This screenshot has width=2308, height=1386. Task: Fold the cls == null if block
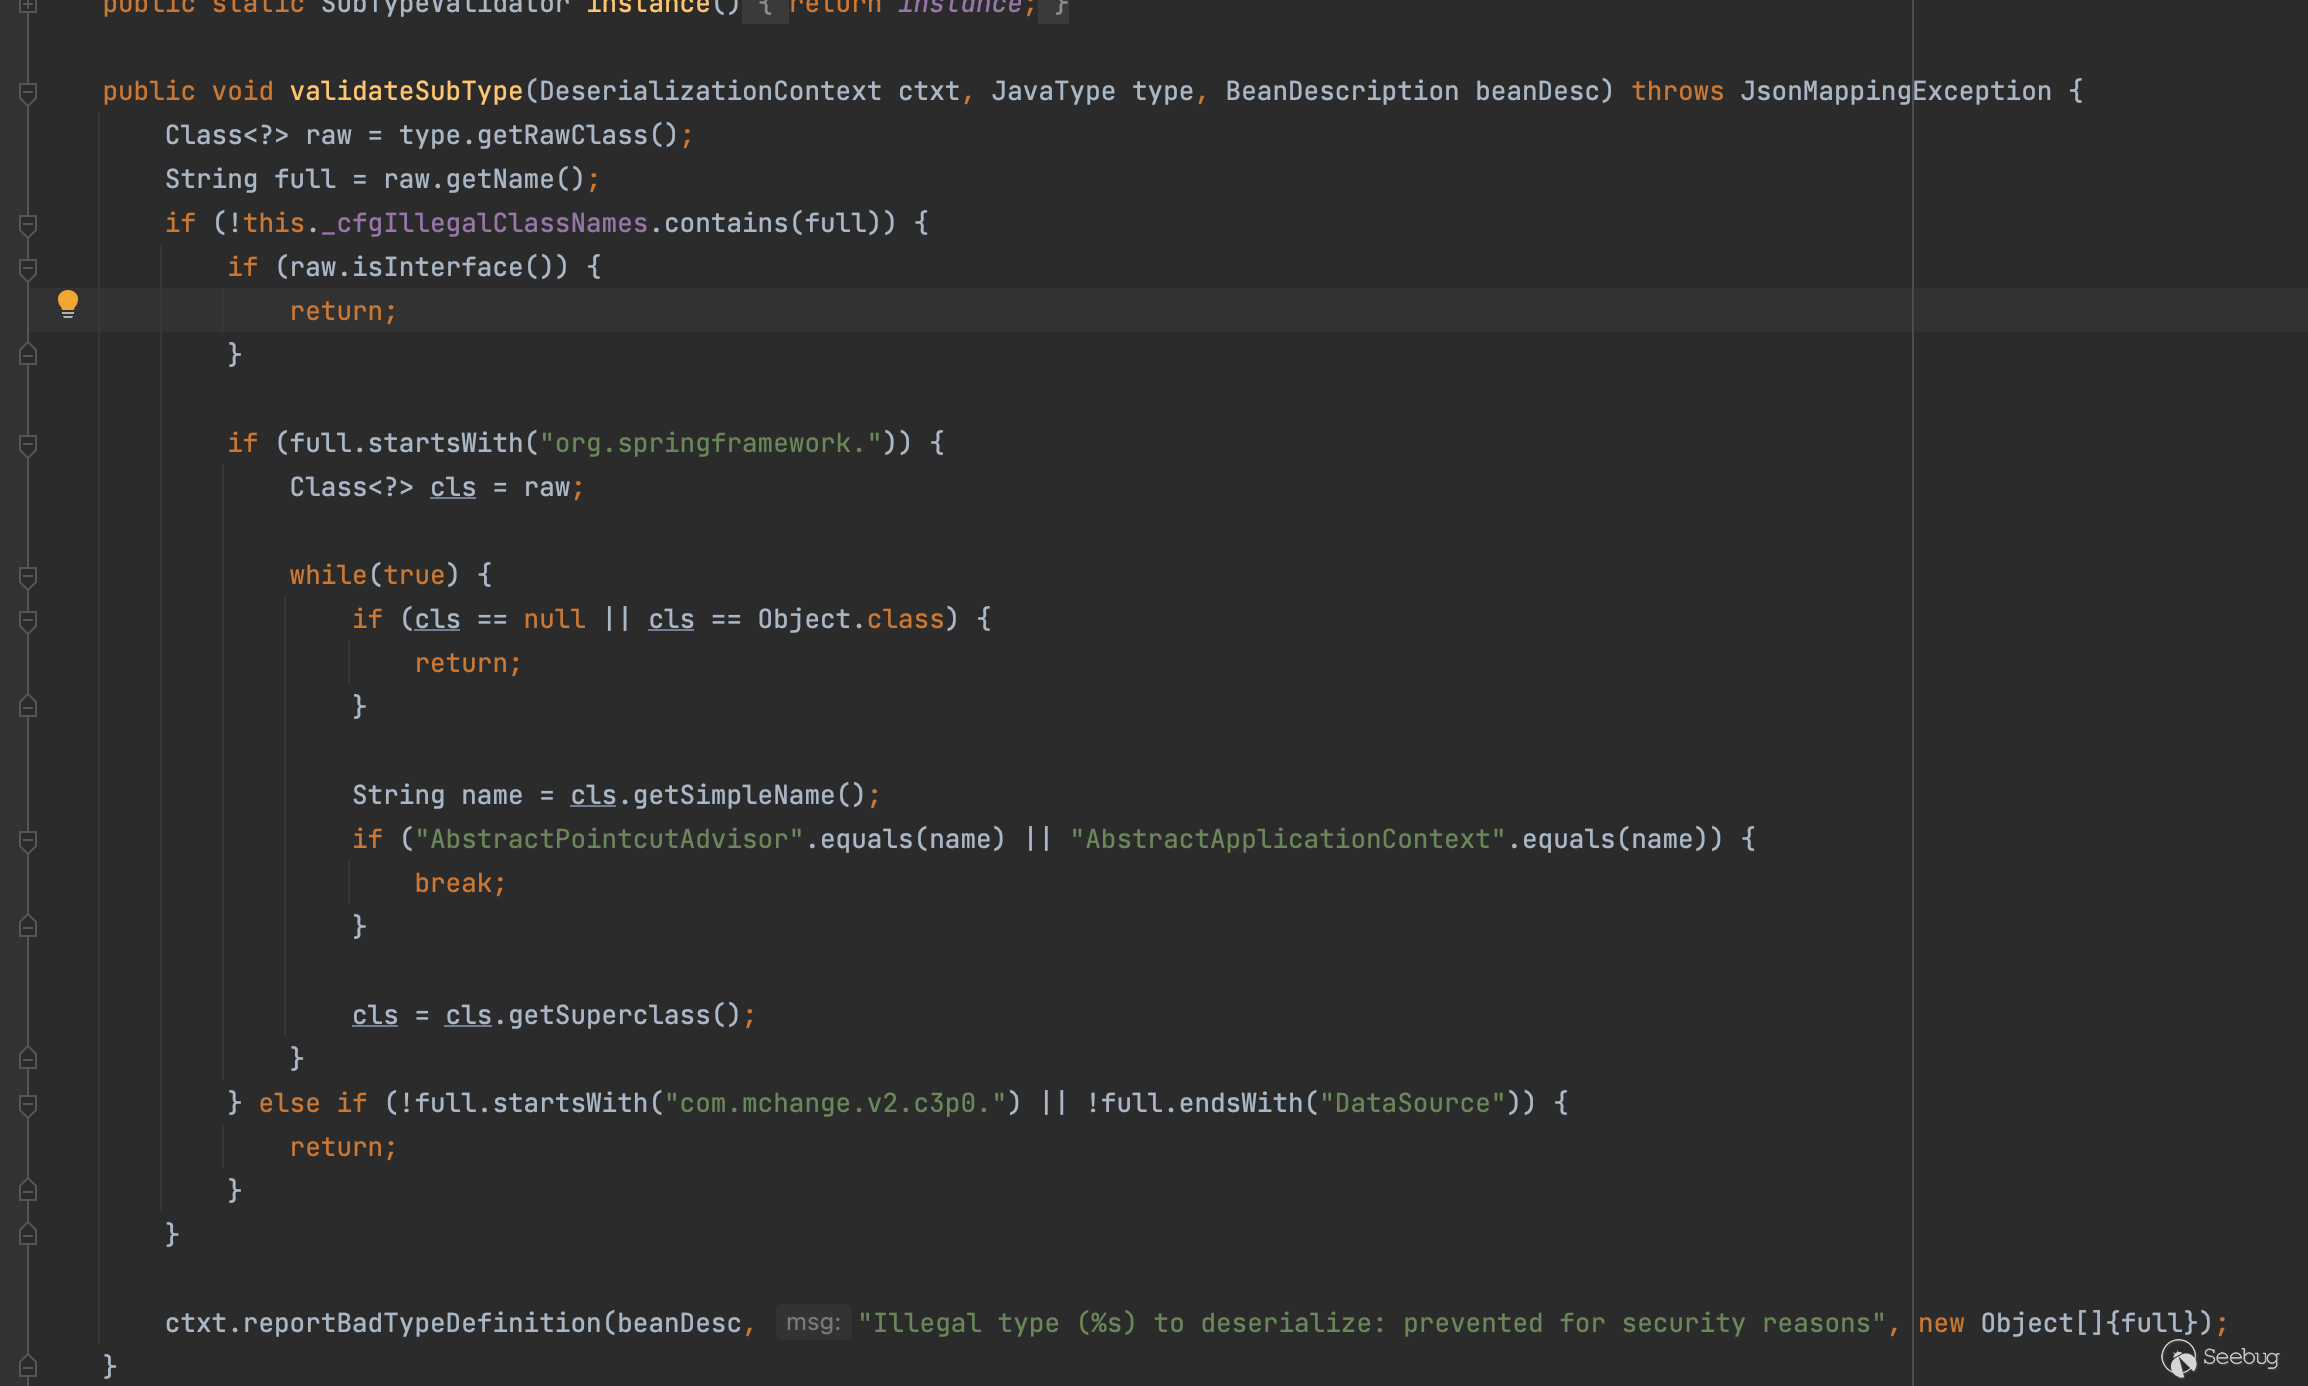(x=28, y=621)
